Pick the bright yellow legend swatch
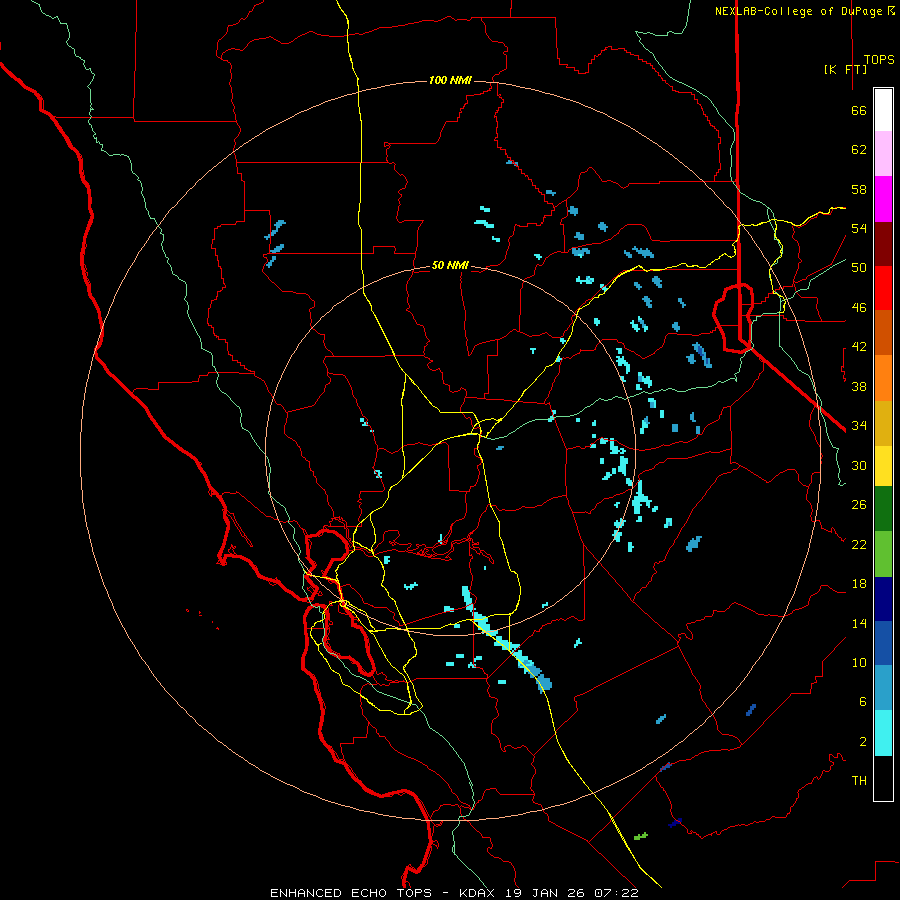The image size is (900, 900). click(883, 466)
